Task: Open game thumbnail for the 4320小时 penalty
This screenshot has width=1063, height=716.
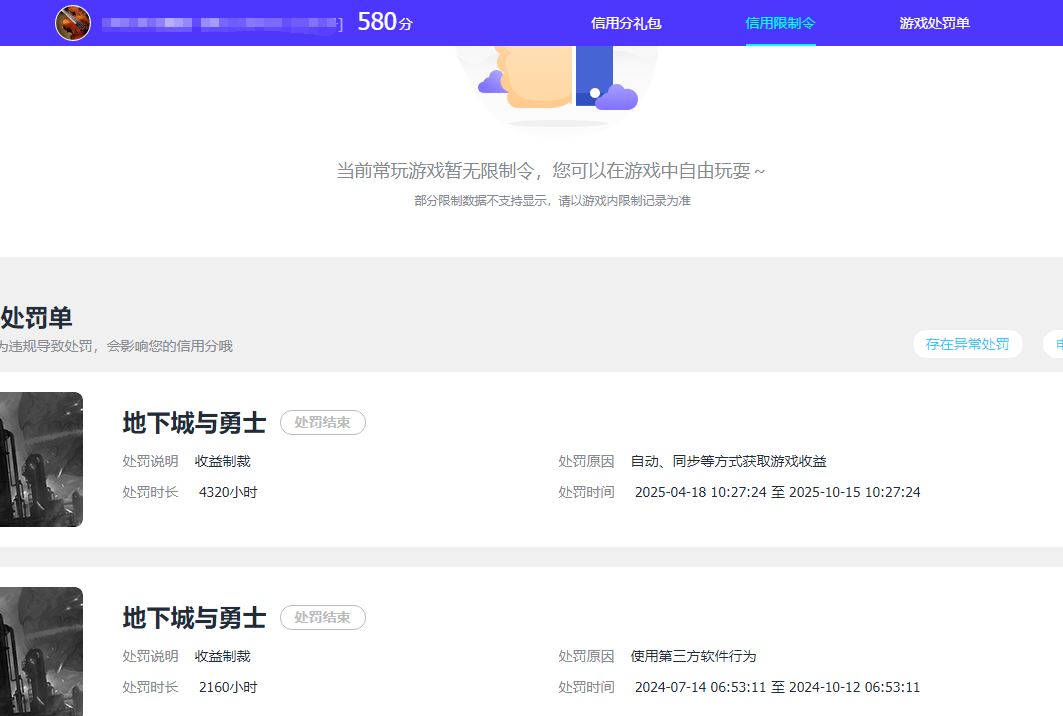Action: (41, 459)
